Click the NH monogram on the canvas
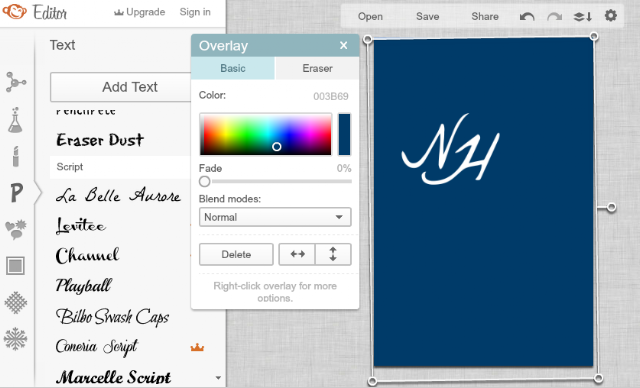640x388 pixels. [451, 149]
